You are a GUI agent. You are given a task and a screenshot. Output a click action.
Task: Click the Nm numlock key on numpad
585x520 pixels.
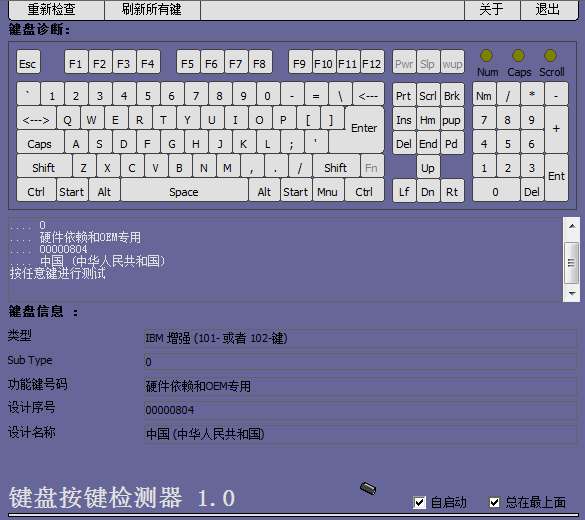coord(484,94)
